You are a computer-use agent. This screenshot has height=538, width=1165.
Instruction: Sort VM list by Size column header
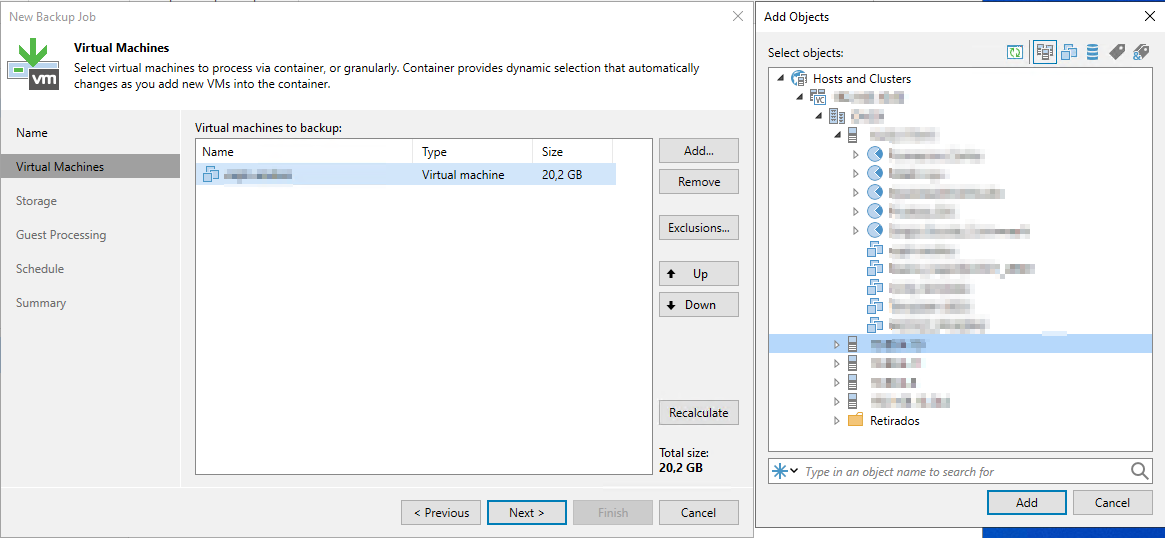[x=570, y=152]
